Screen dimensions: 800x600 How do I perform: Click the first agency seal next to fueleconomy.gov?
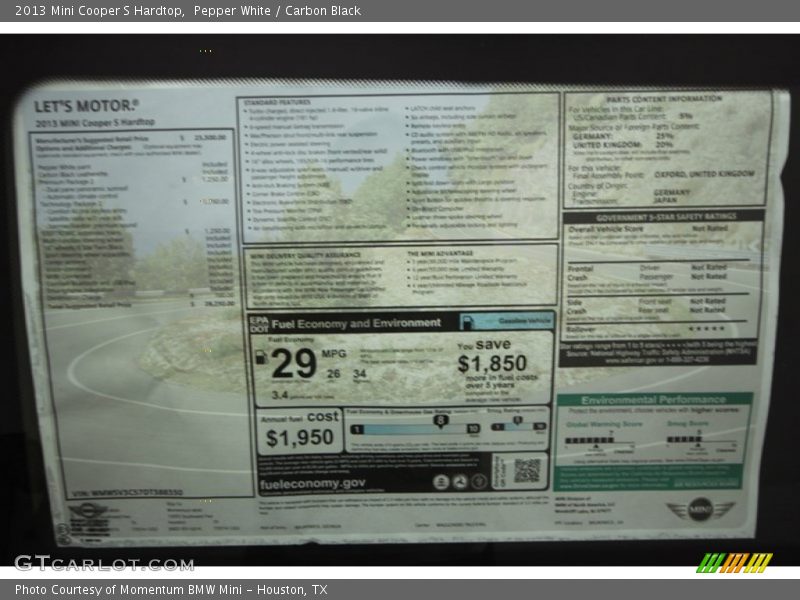point(441,482)
